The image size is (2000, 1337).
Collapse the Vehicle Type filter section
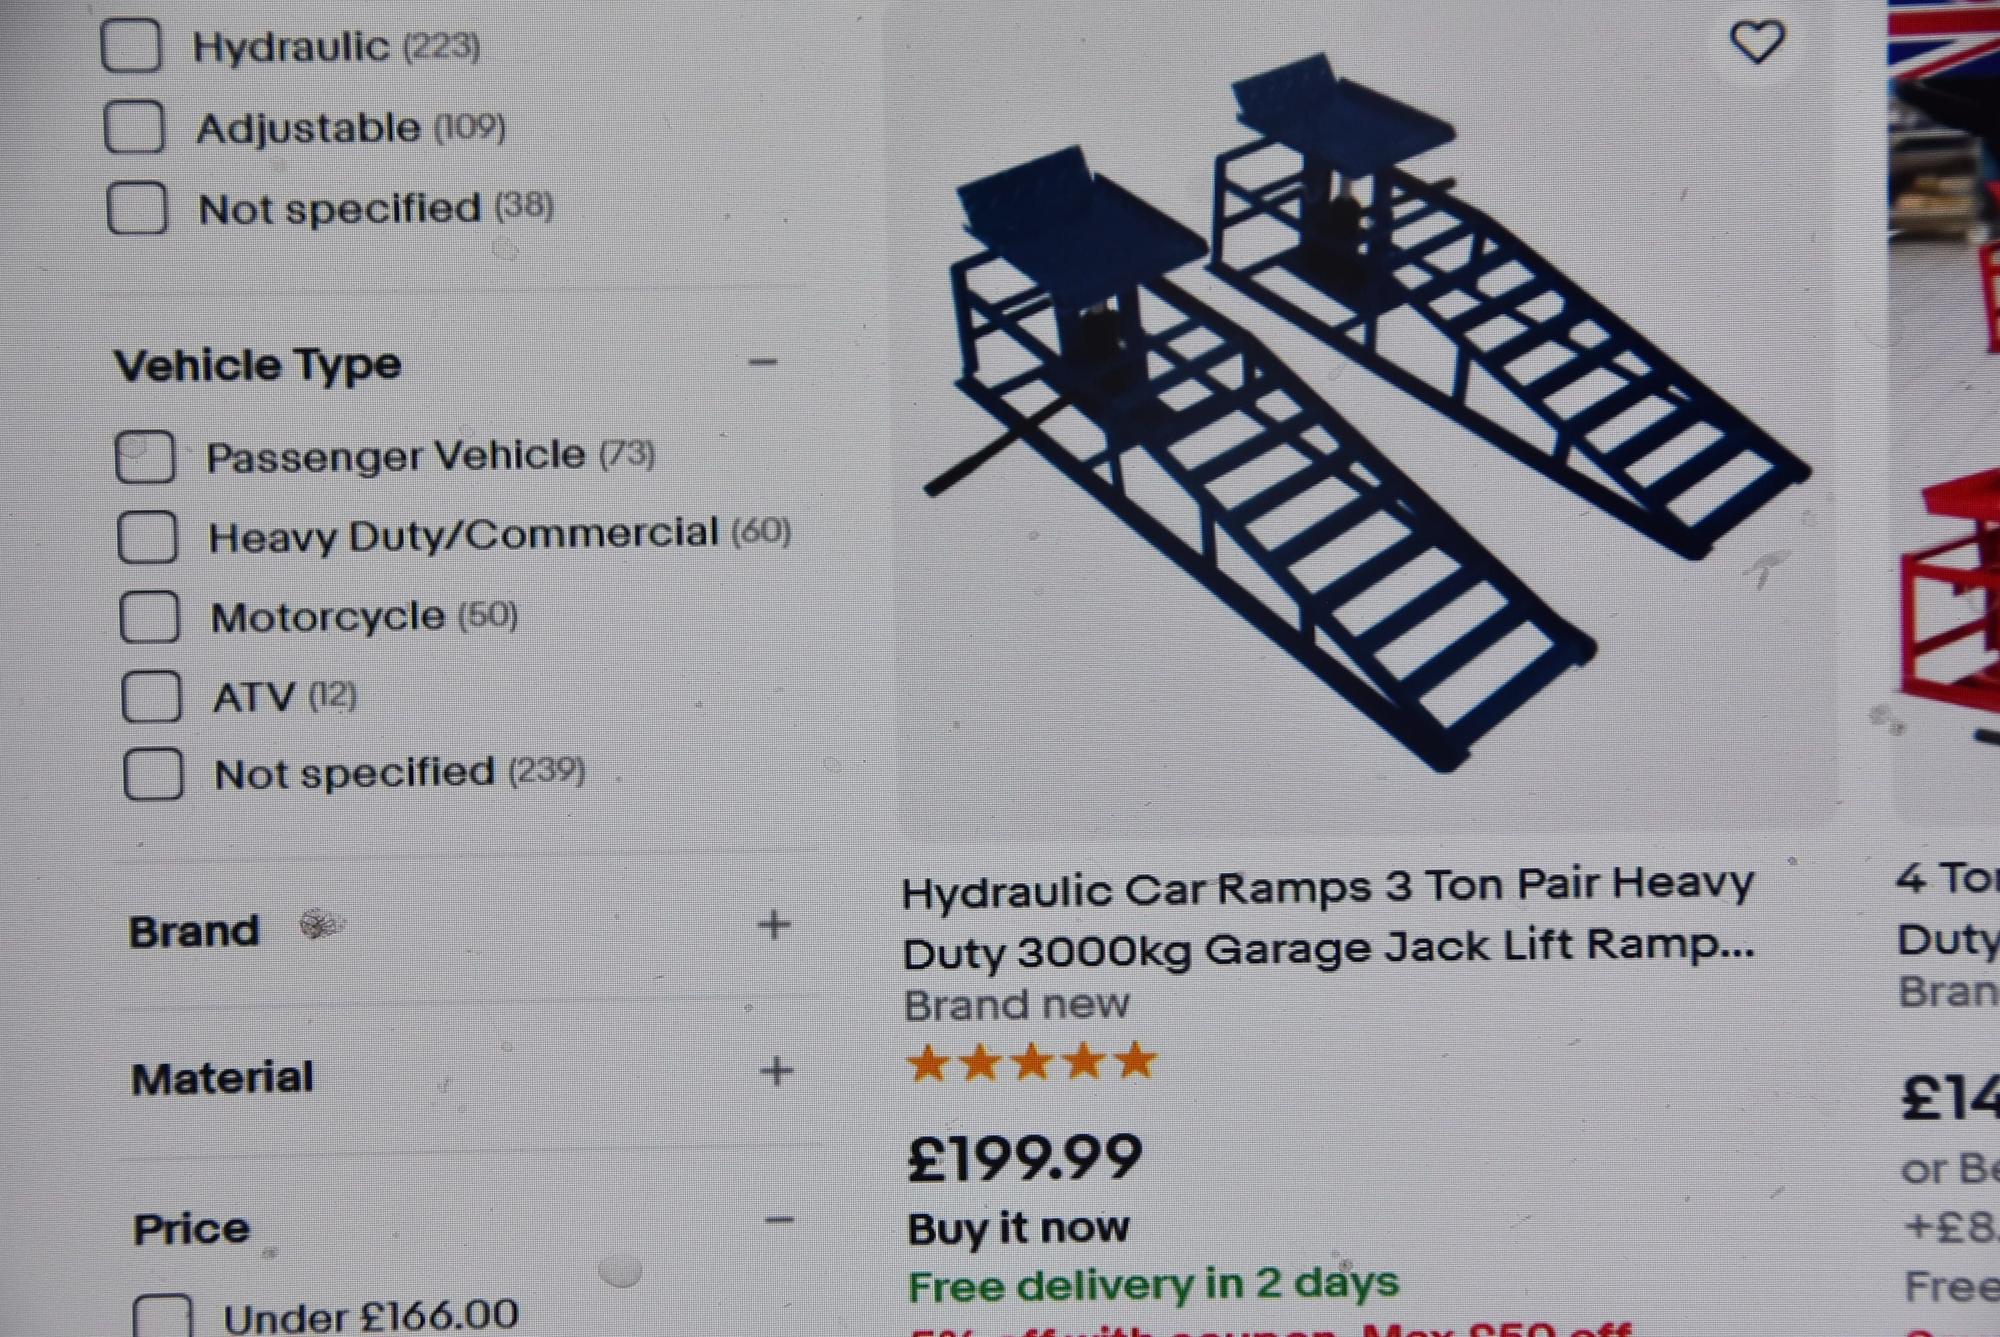point(763,362)
